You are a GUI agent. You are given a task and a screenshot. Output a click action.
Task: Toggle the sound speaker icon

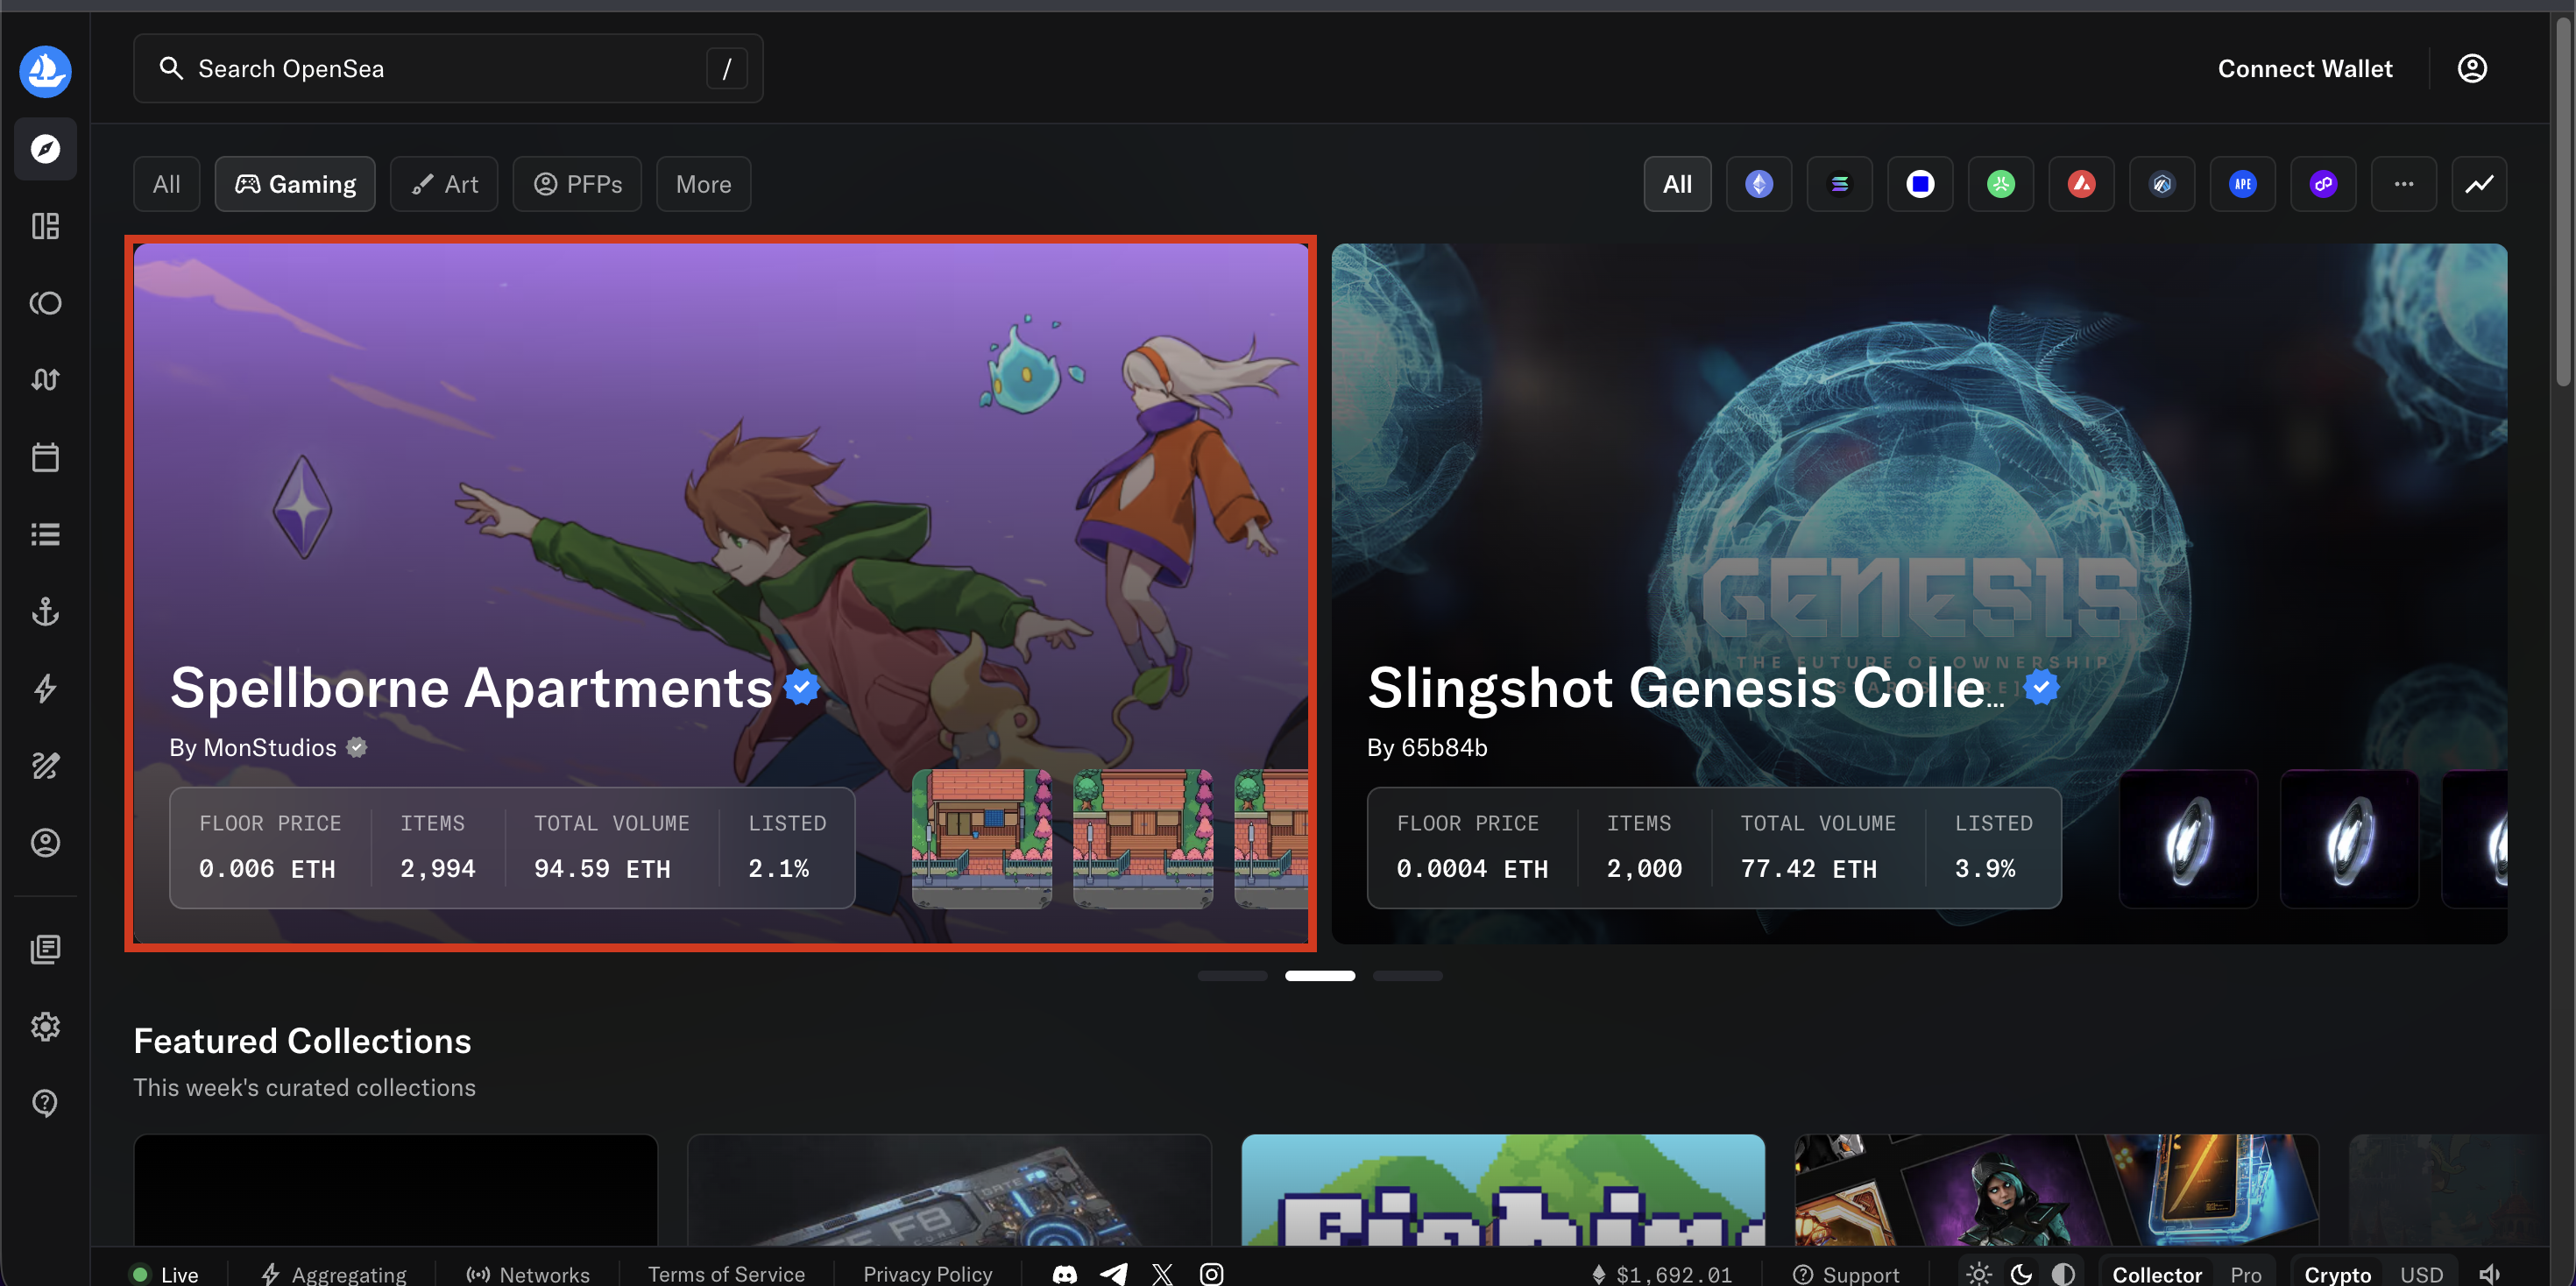pos(2490,1274)
